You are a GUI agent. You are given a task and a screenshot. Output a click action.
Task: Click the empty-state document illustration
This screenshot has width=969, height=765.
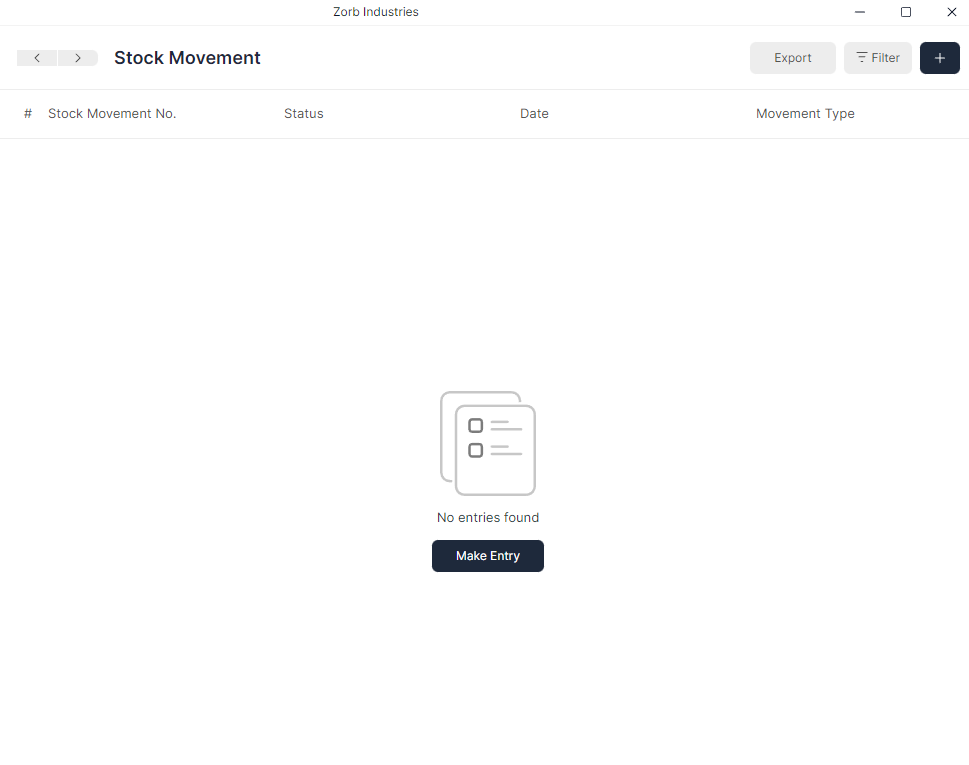point(488,443)
